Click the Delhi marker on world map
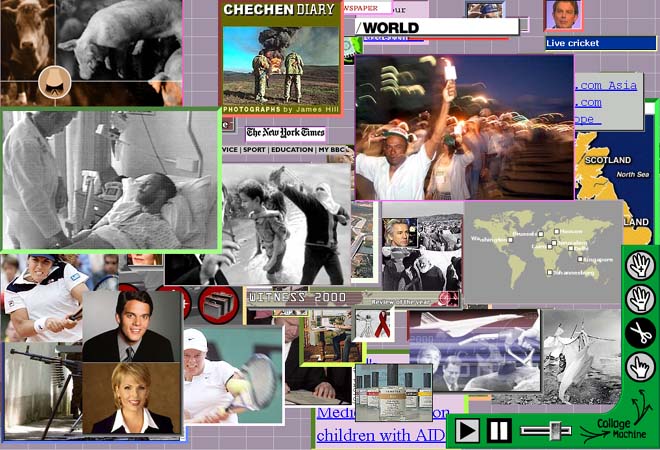The height and width of the screenshot is (450, 660). (x=571, y=248)
